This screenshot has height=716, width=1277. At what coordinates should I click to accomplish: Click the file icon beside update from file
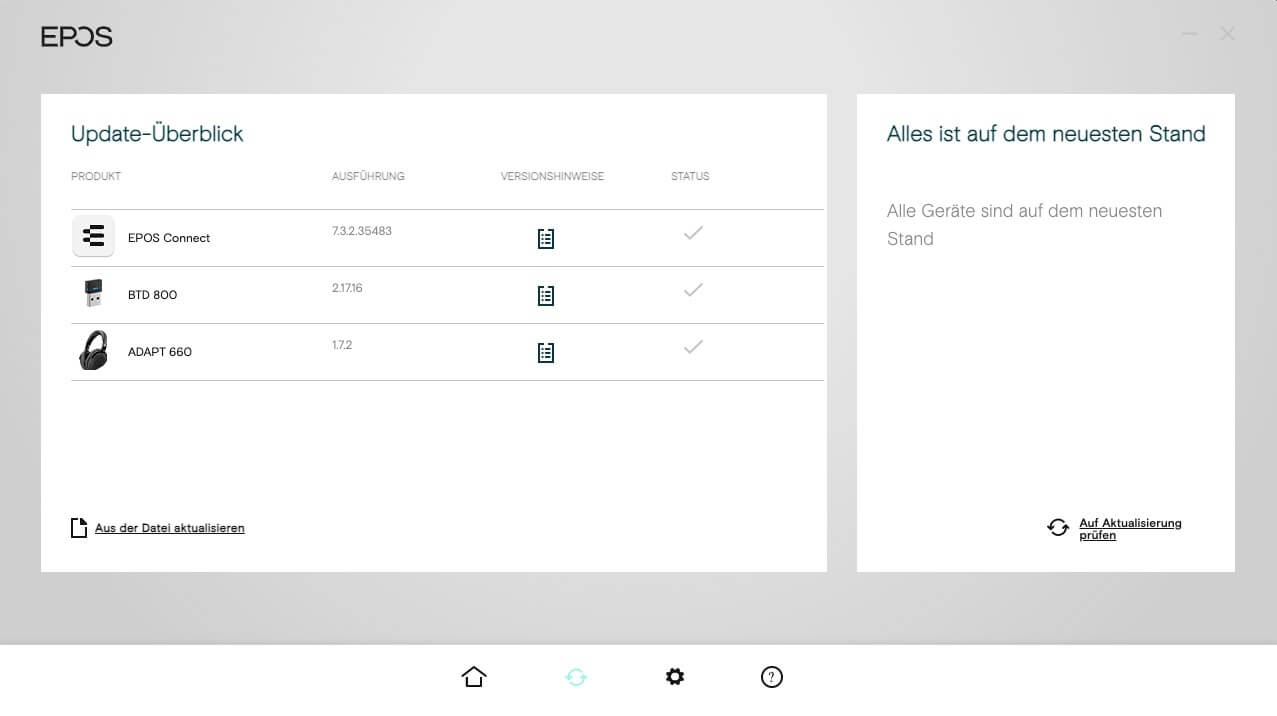(x=79, y=528)
